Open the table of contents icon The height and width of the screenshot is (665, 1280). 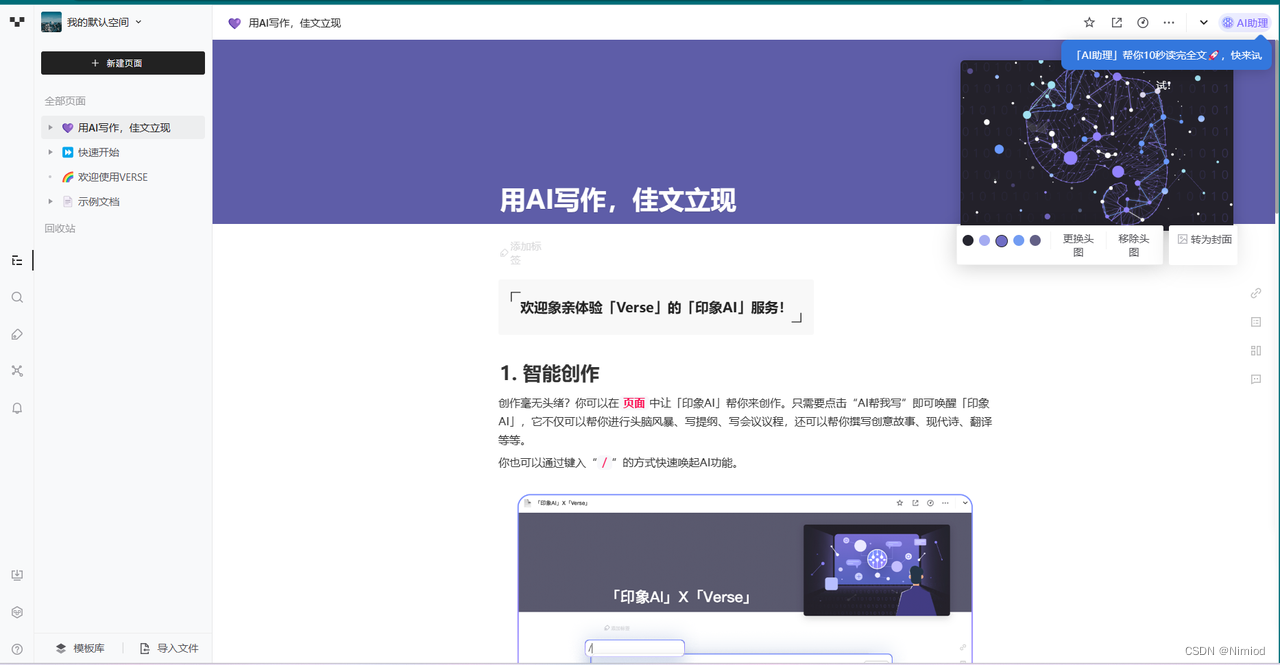[1256, 322]
